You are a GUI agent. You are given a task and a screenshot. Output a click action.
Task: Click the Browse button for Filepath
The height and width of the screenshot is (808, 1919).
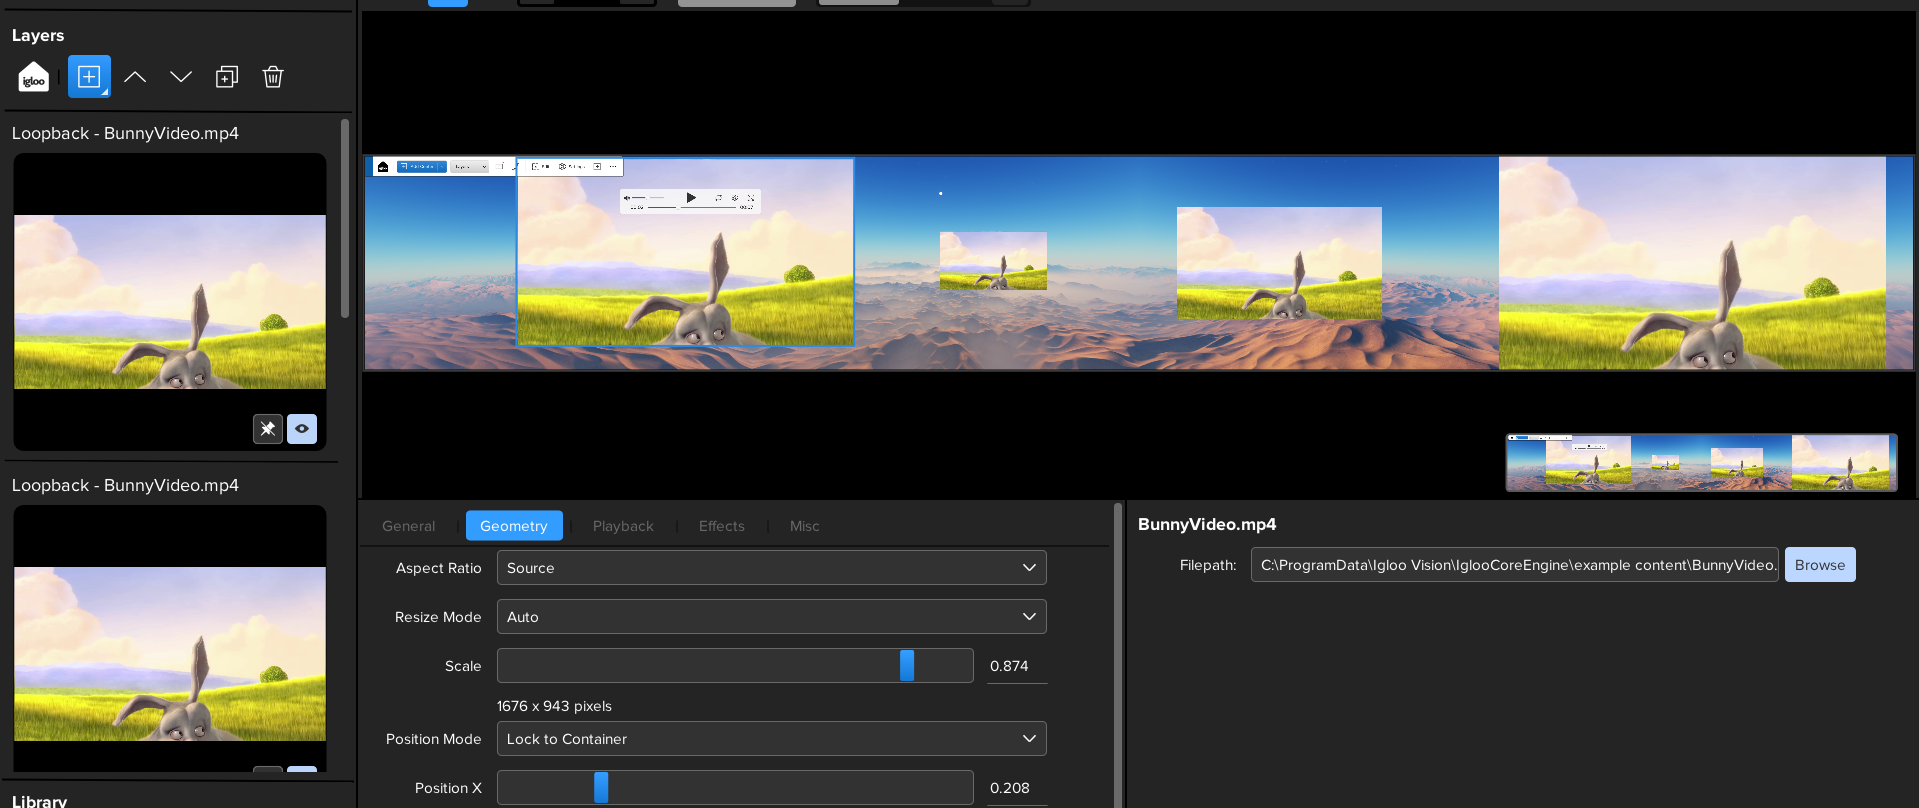click(x=1819, y=565)
